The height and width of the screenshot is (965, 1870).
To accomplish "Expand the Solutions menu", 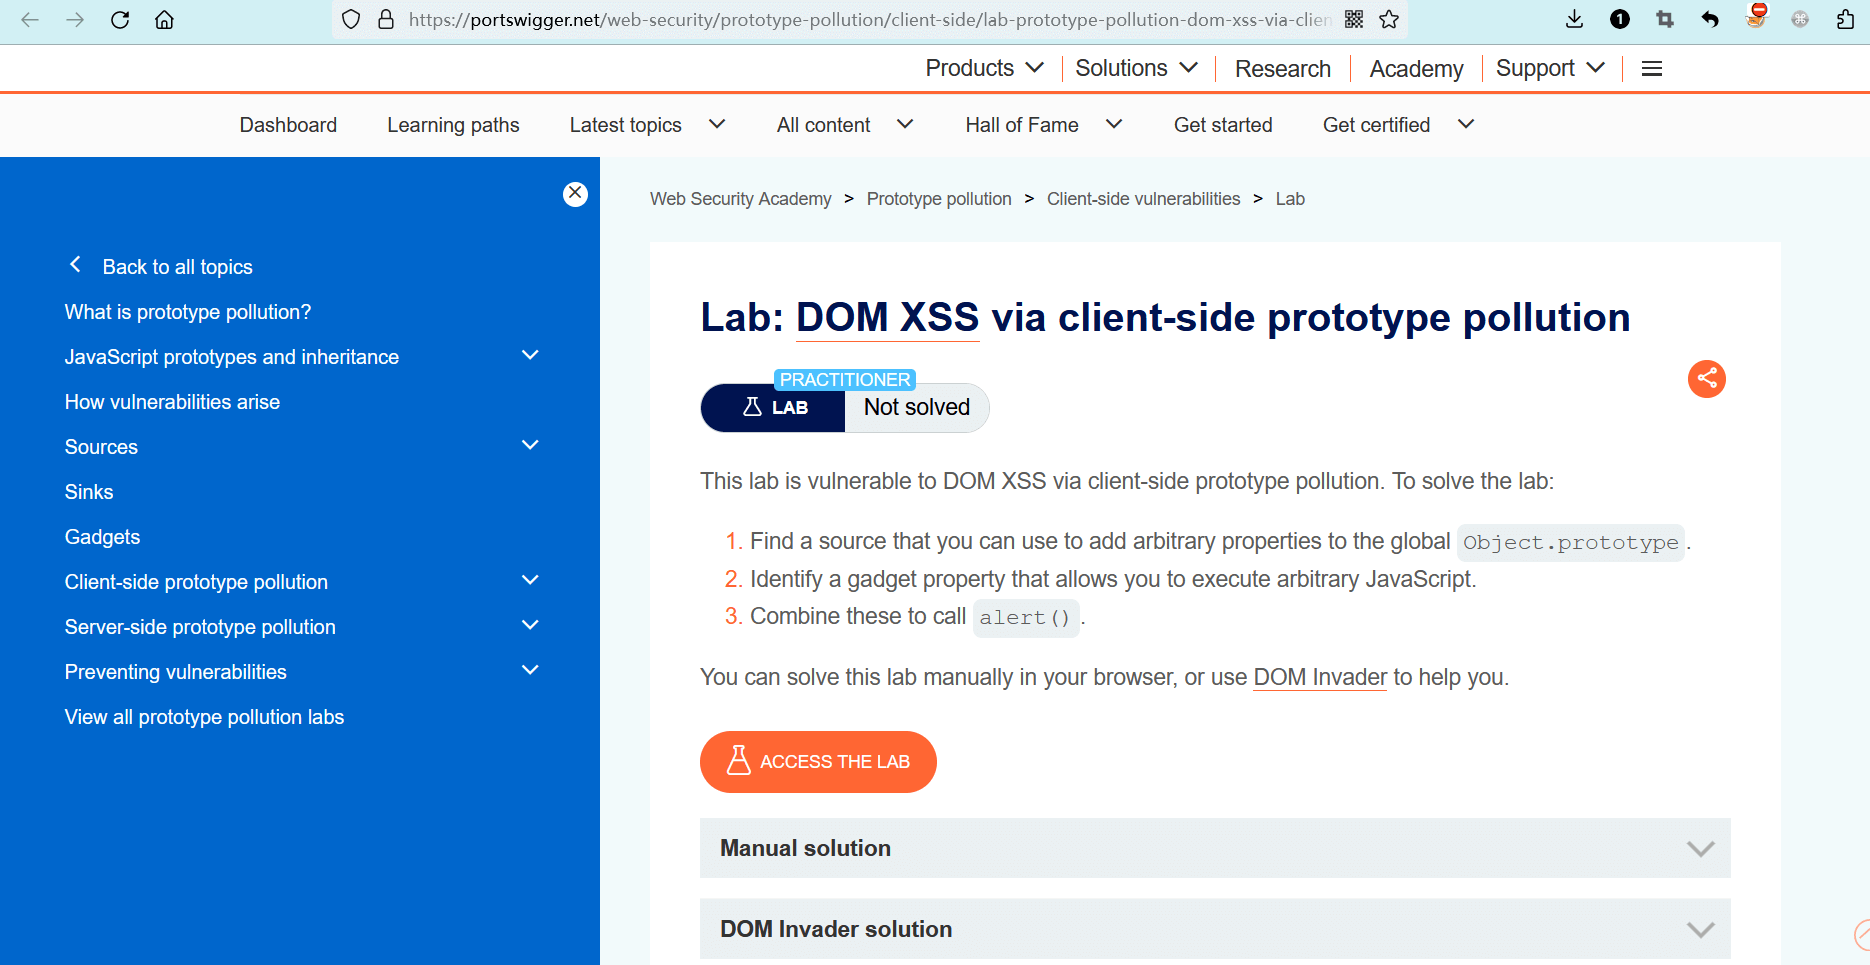I will 1136,68.
